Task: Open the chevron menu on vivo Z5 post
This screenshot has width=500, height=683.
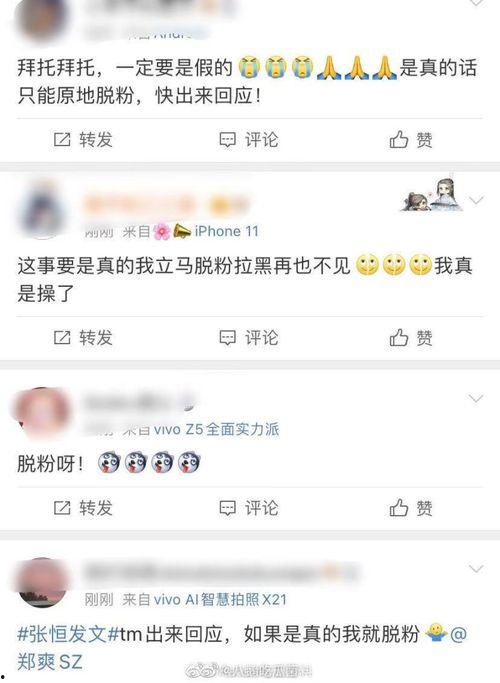Action: 476,399
